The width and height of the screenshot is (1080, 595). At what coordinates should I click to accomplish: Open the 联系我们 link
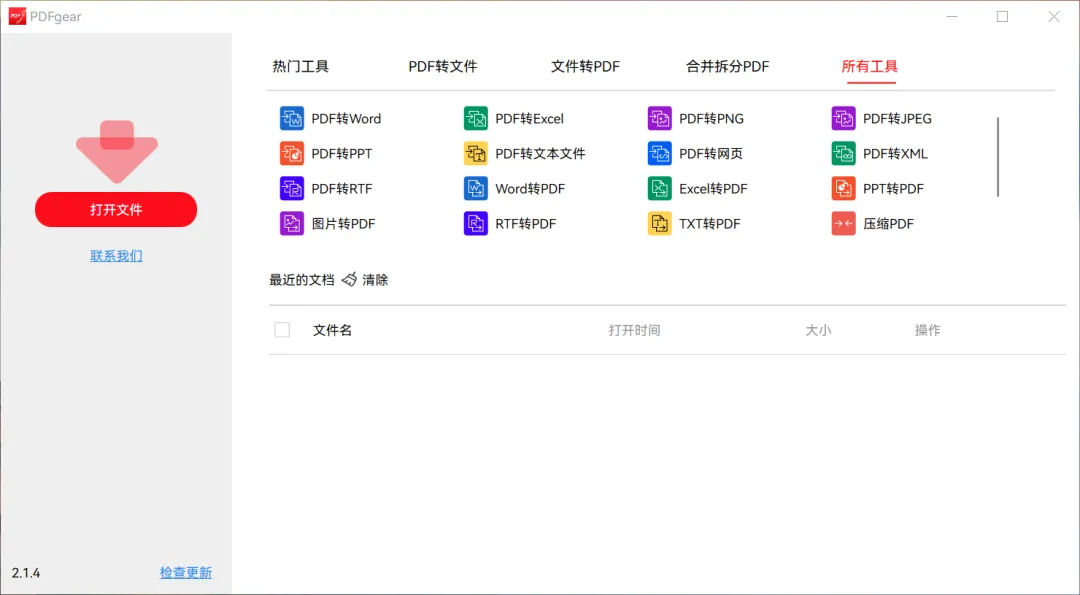click(x=116, y=255)
